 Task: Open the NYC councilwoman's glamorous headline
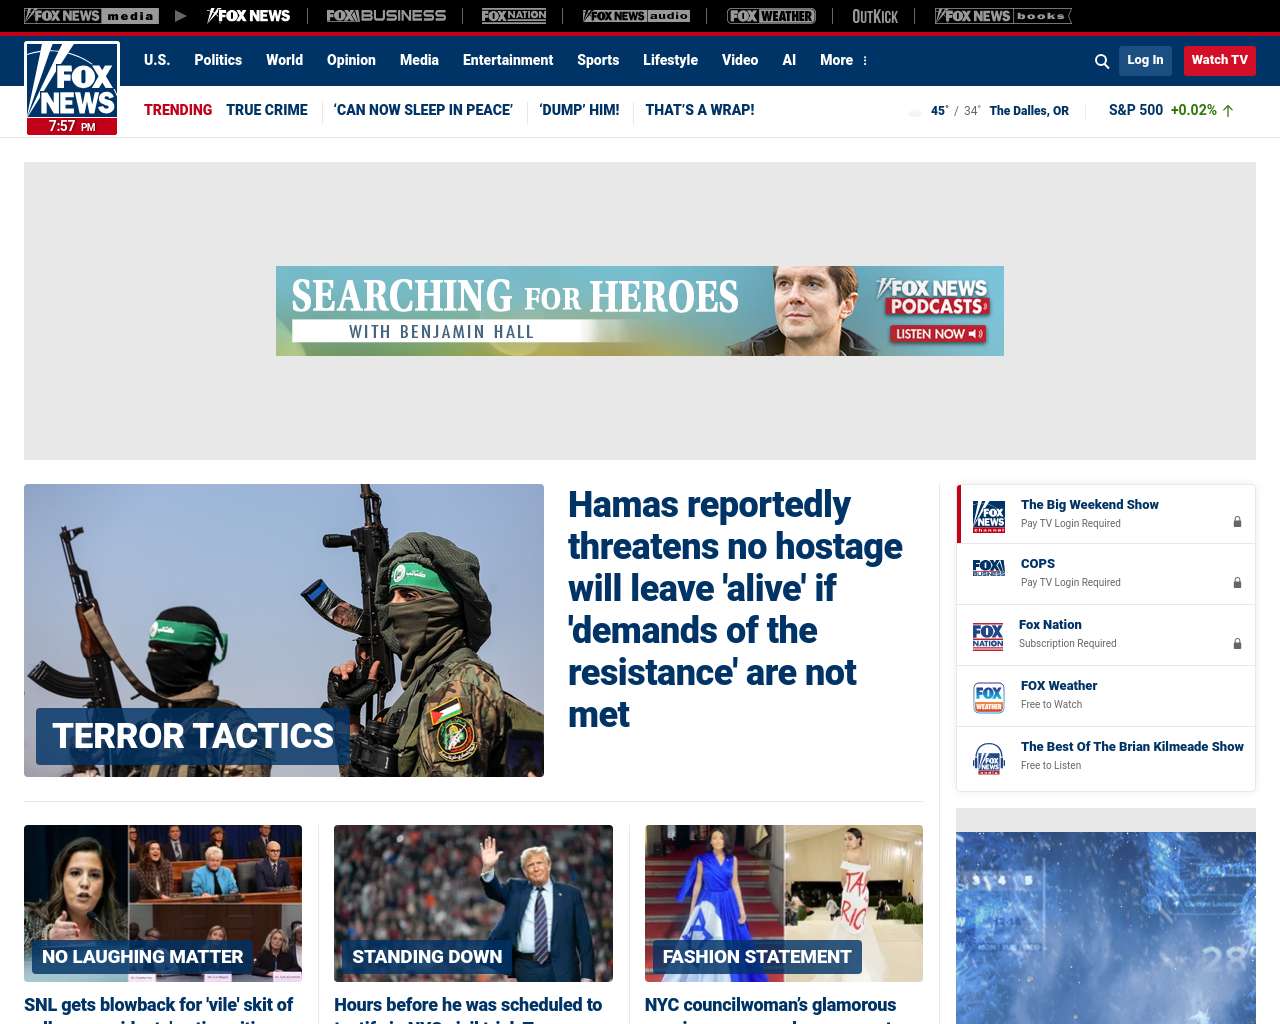click(770, 1008)
